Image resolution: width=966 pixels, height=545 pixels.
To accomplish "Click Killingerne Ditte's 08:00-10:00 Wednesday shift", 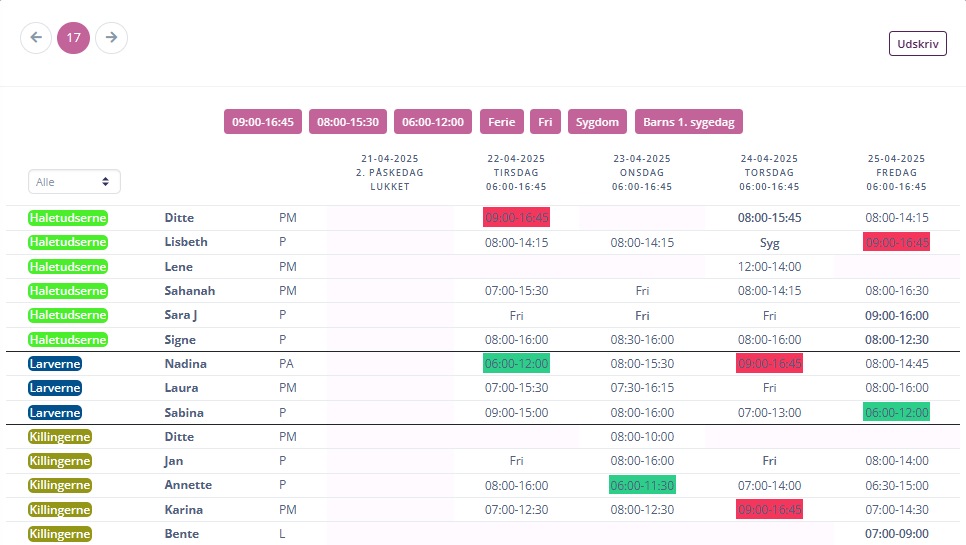I will point(642,437).
